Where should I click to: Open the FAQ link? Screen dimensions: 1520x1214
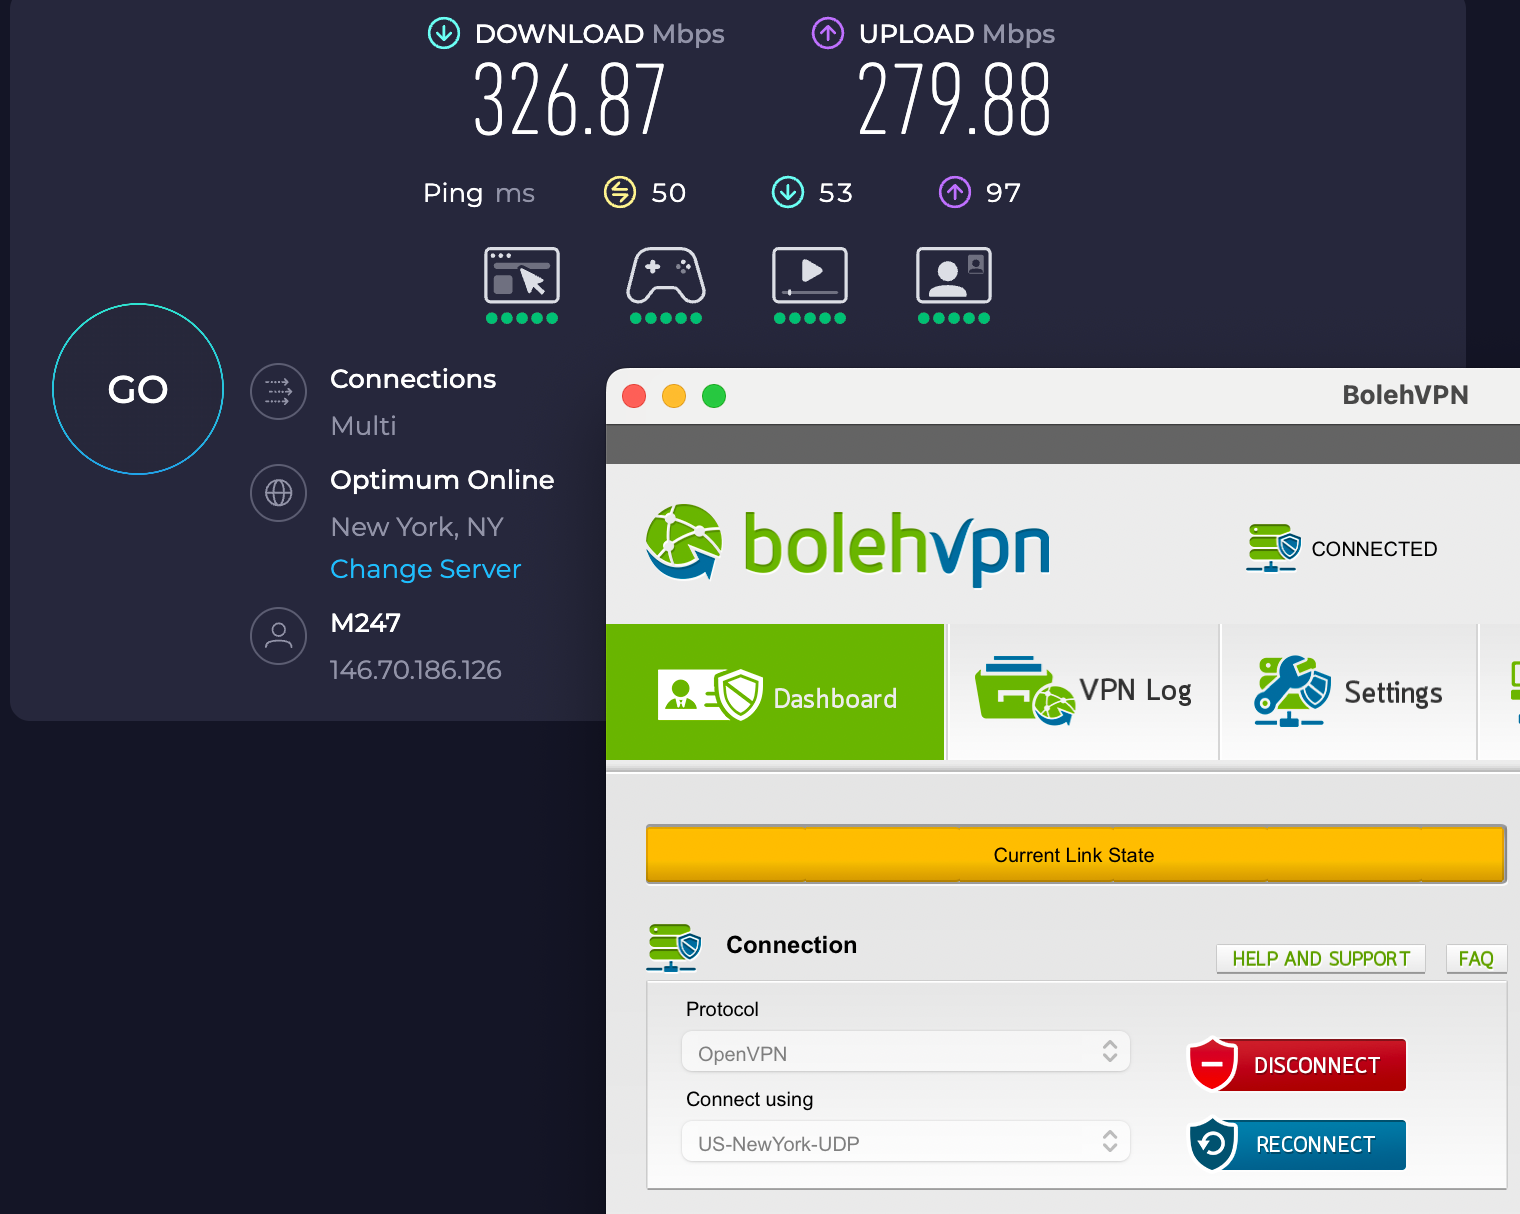coord(1476,959)
